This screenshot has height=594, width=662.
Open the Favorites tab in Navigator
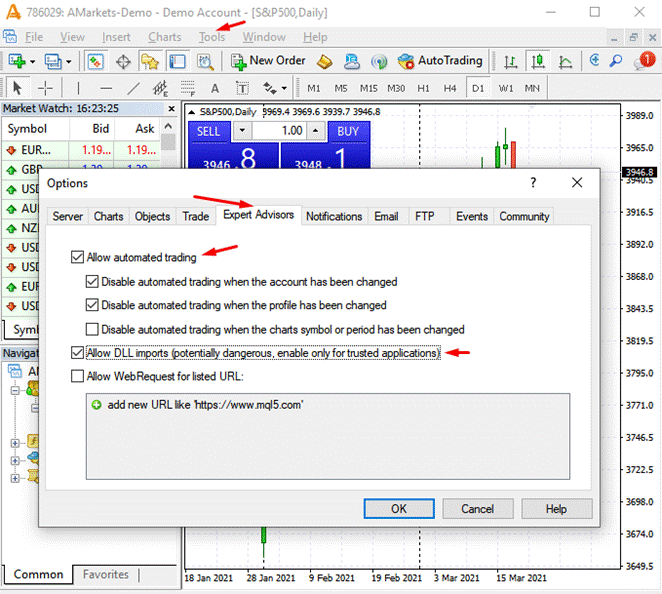[106, 575]
